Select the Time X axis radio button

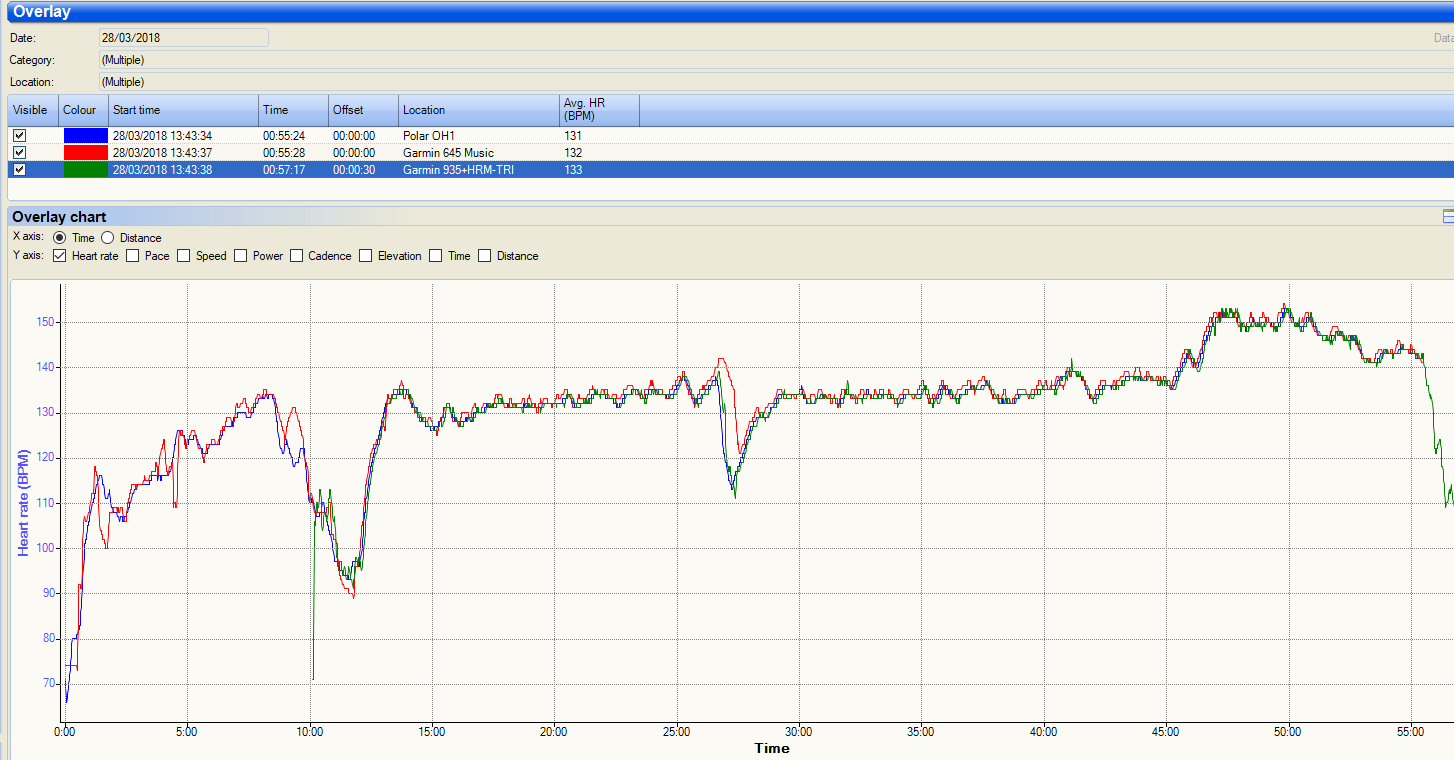click(x=60, y=238)
